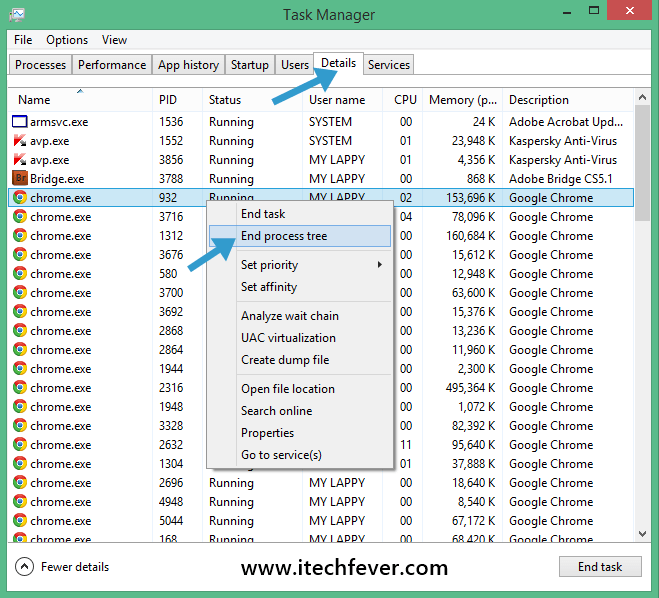Sort by the Memory column header
The width and height of the screenshot is (659, 598).
[x=462, y=100]
